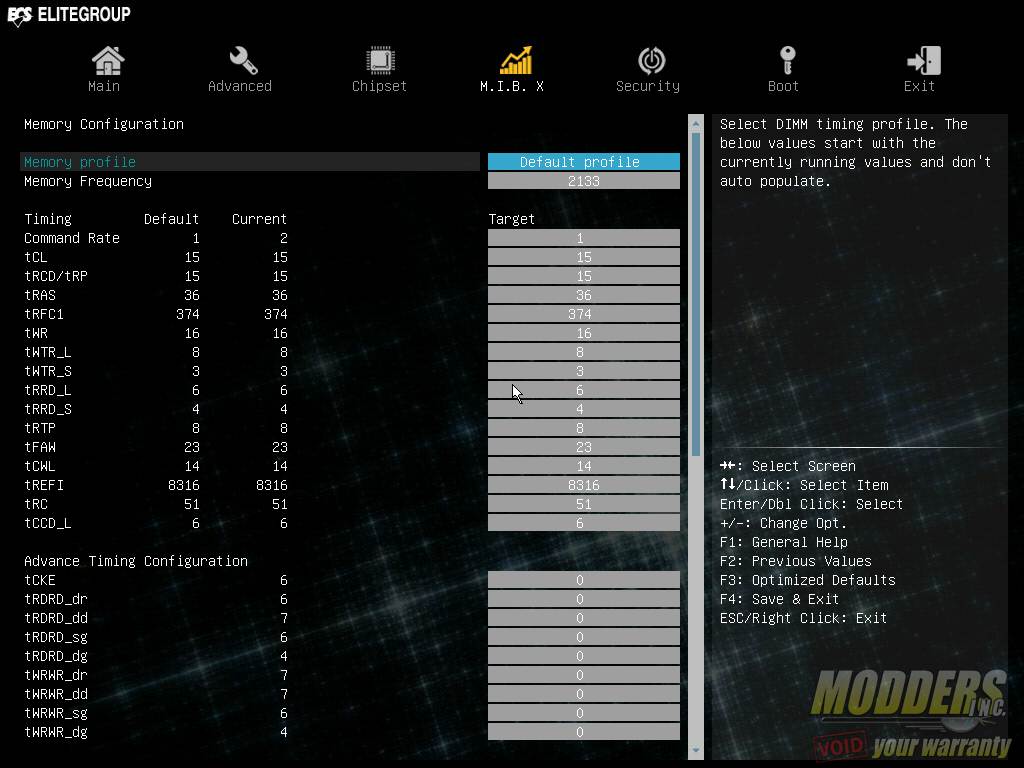Viewport: 1024px width, 768px height.
Task: Edit the tWRWR_sg target value field
Action: [584, 712]
